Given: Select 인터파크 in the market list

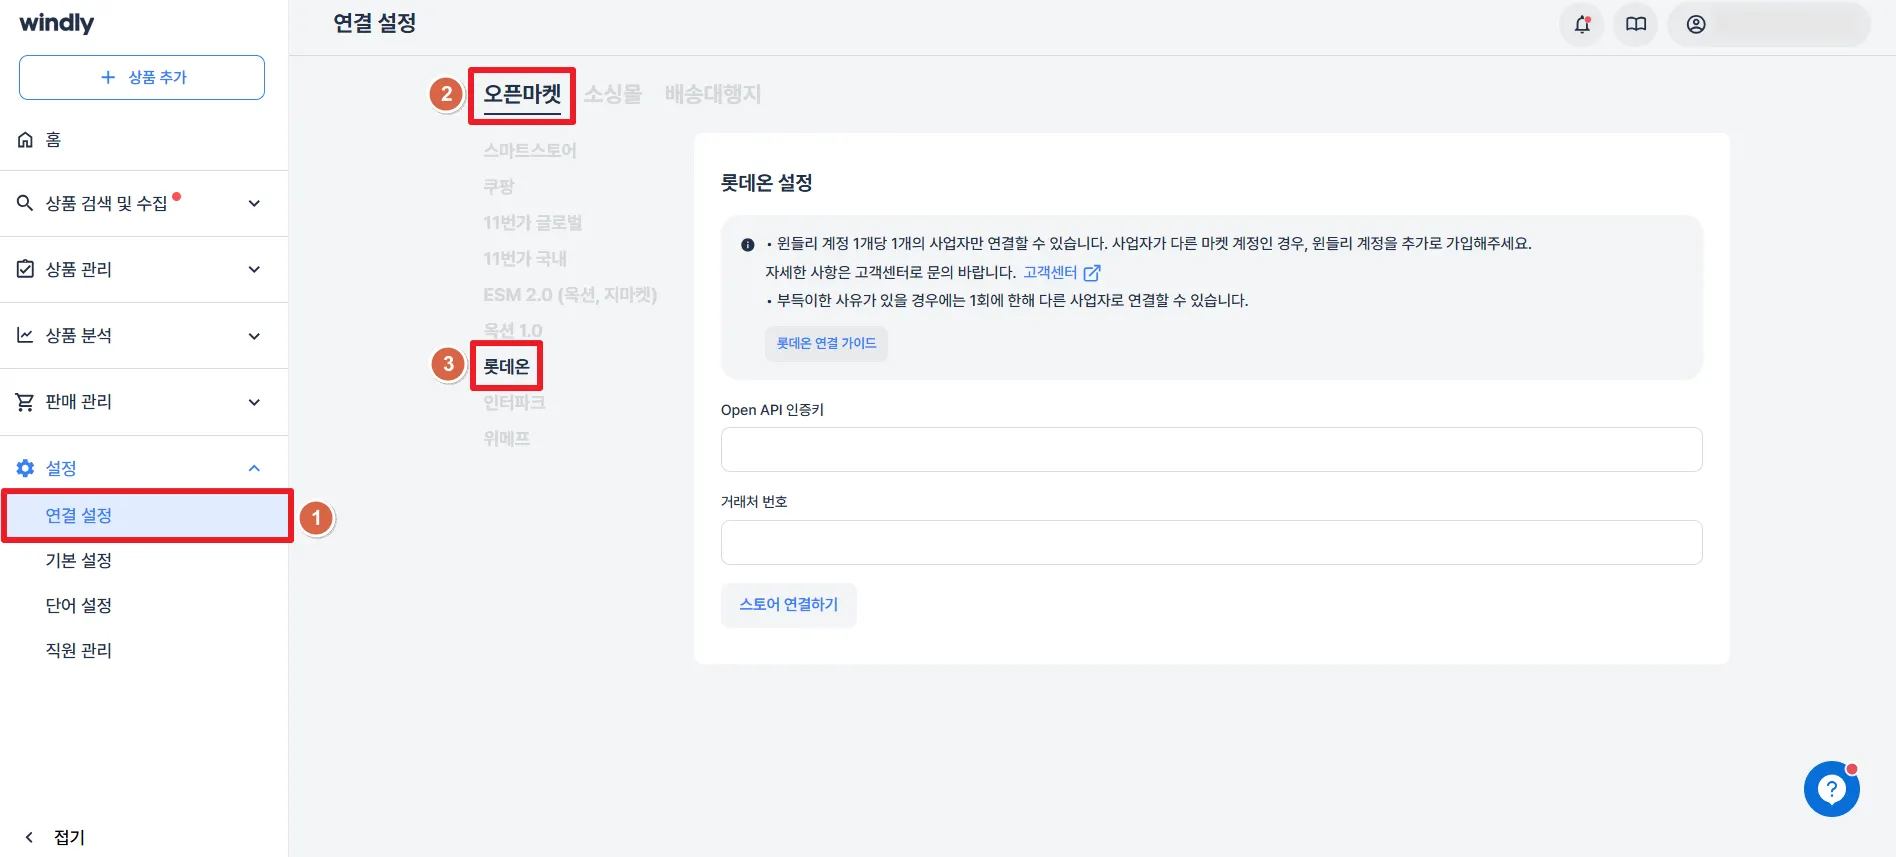Looking at the screenshot, I should tap(514, 402).
